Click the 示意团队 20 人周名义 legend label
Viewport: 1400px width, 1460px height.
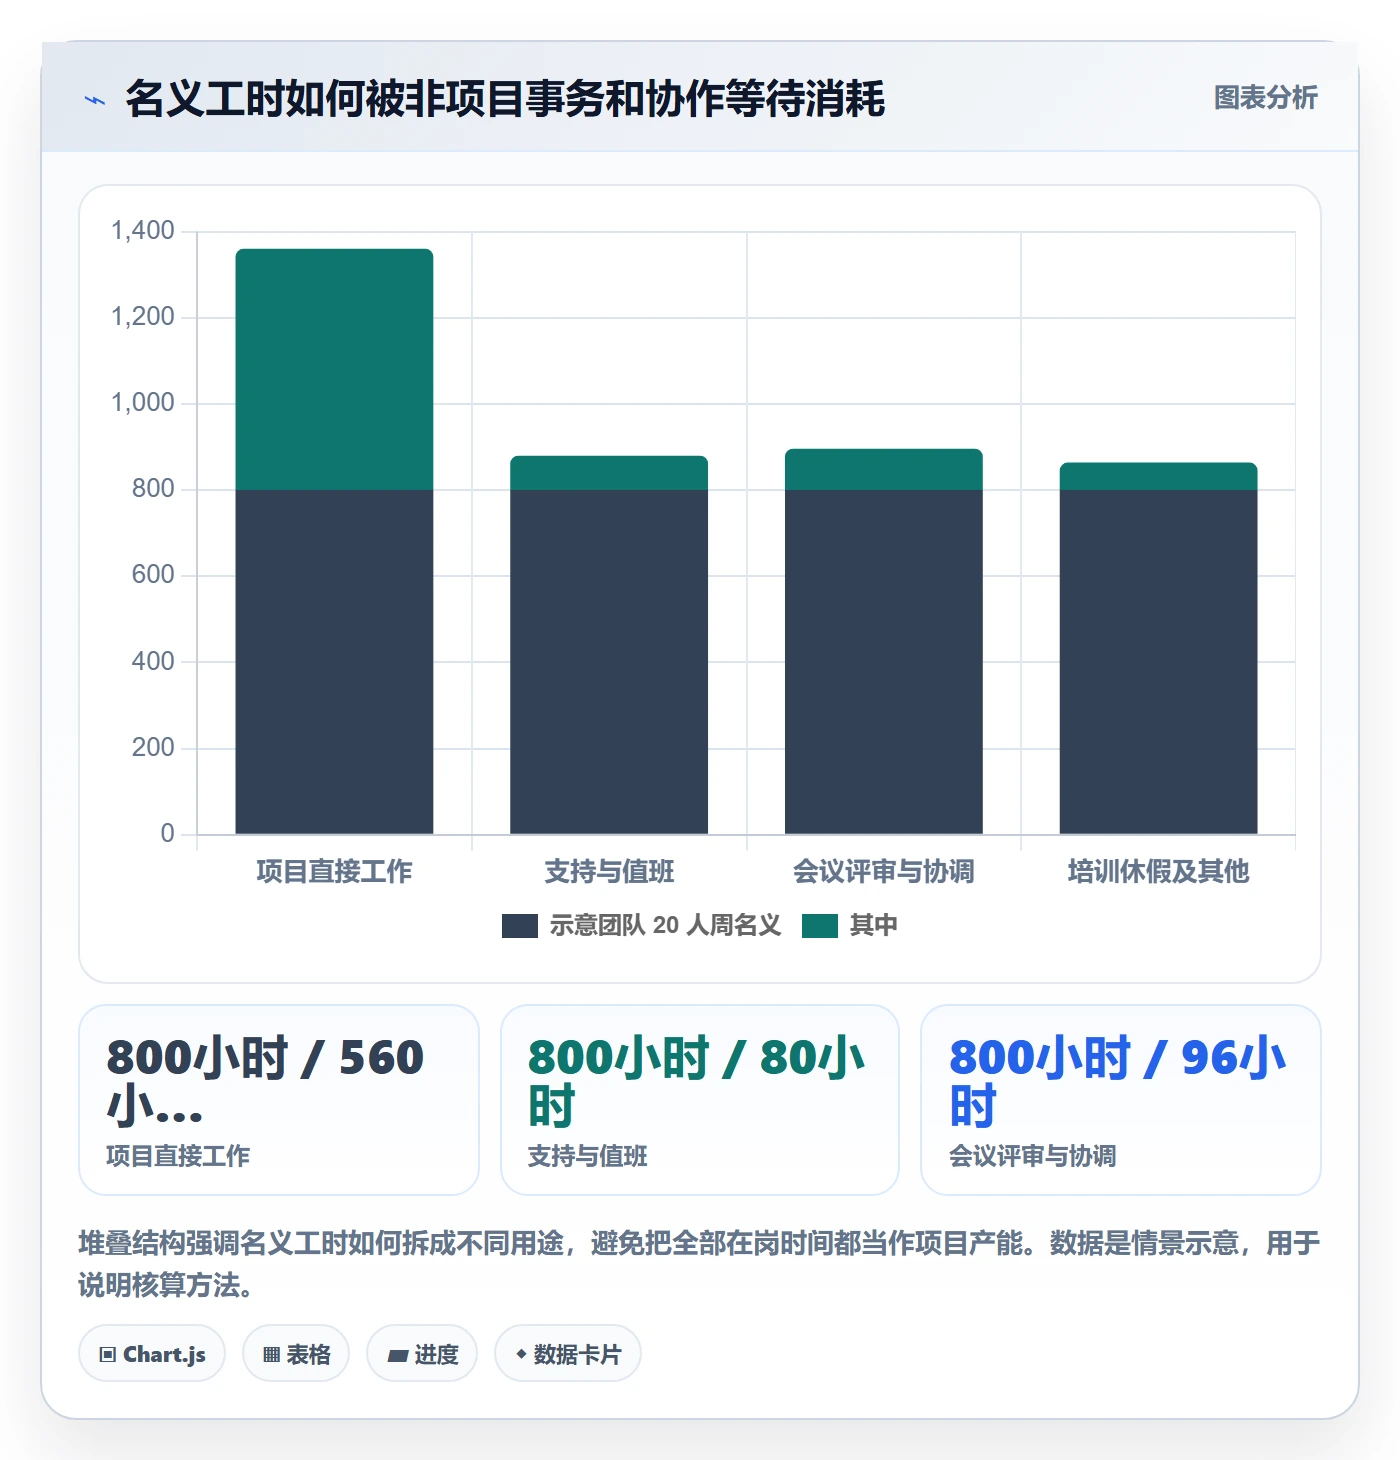[x=665, y=926]
